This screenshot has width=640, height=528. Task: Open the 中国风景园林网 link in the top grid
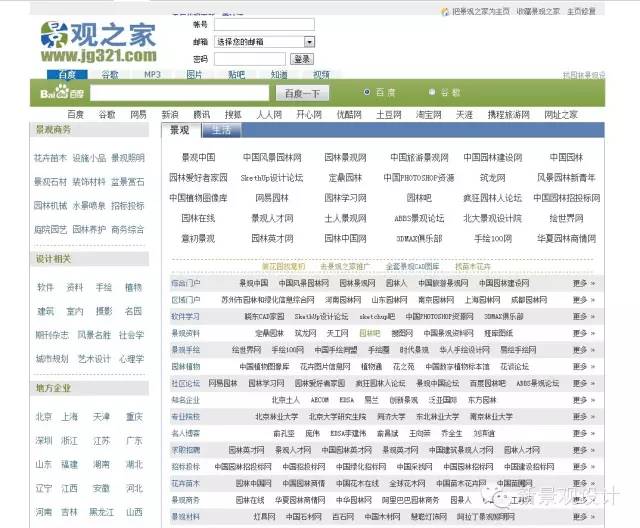pos(272,158)
